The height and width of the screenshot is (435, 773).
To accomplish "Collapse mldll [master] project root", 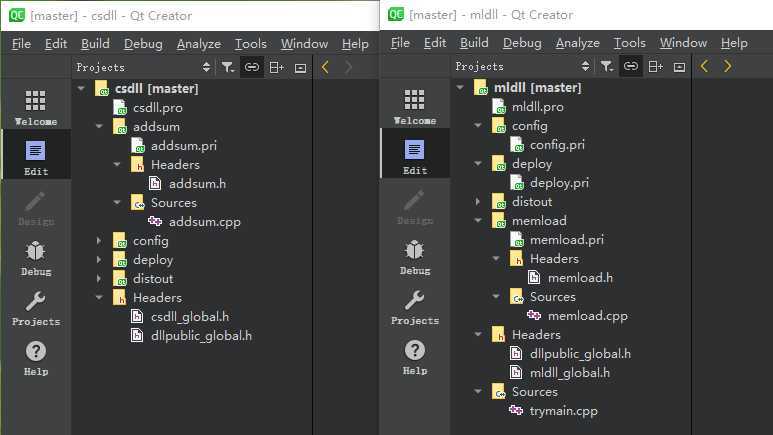I will click(460, 88).
